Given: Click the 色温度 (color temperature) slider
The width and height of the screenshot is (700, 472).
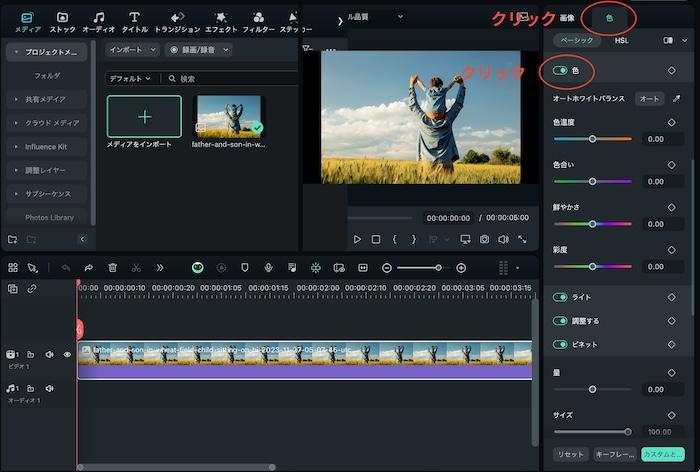Looking at the screenshot, I should pos(592,139).
